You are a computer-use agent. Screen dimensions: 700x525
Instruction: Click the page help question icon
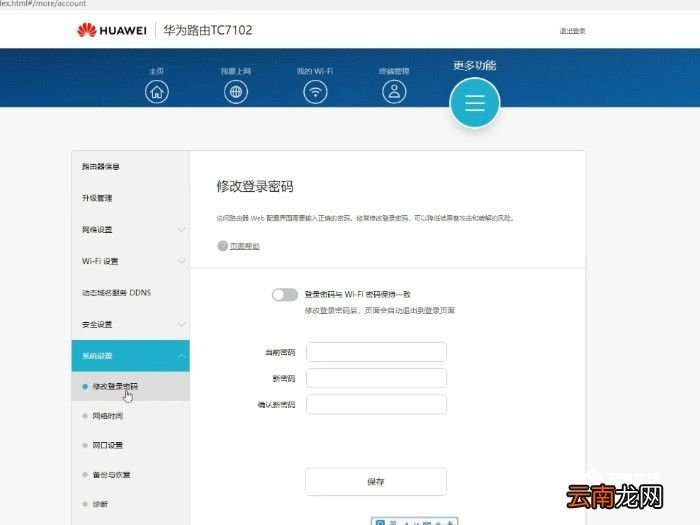pos(222,246)
